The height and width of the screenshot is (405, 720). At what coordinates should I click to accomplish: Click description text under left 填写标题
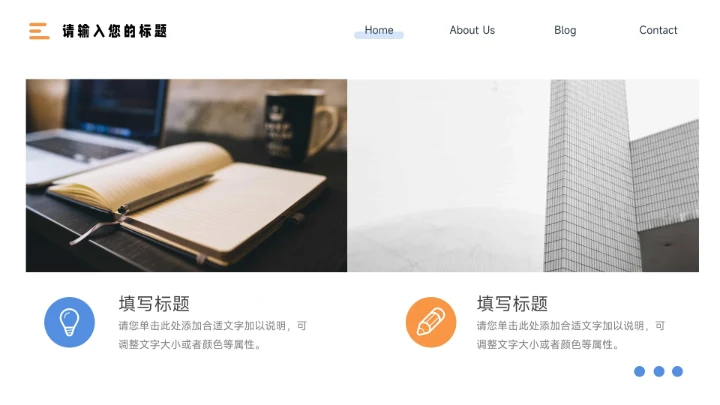pyautogui.click(x=212, y=335)
